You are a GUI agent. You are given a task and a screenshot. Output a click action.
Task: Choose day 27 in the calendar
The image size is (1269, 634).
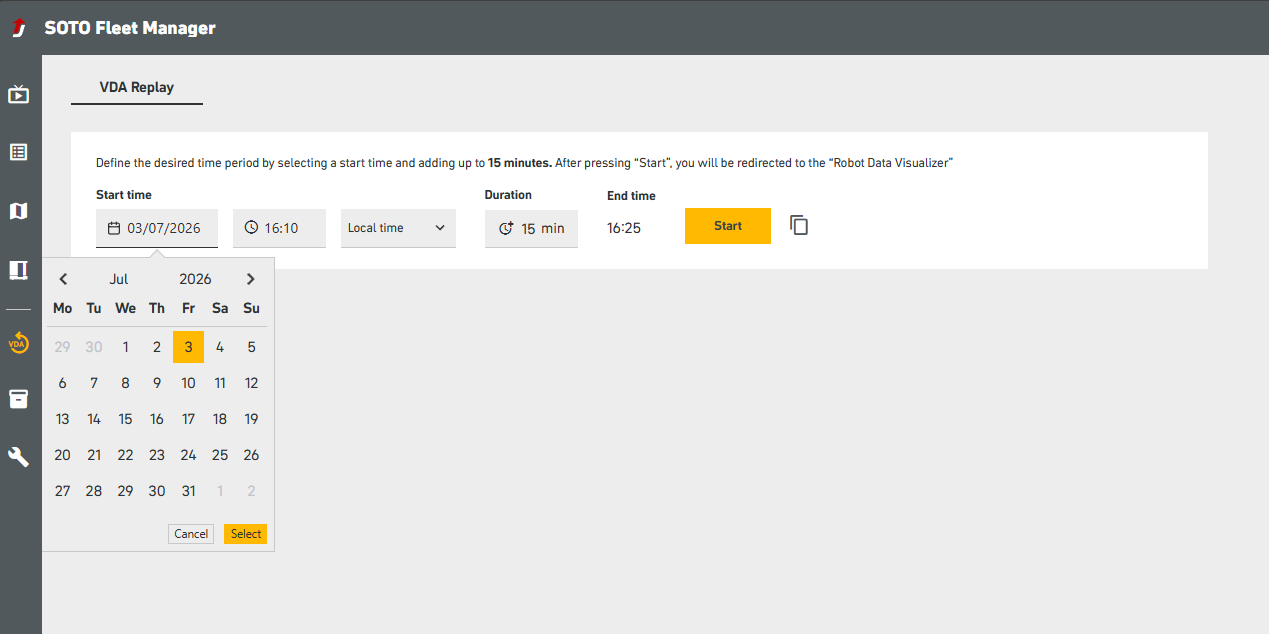pyautogui.click(x=63, y=491)
